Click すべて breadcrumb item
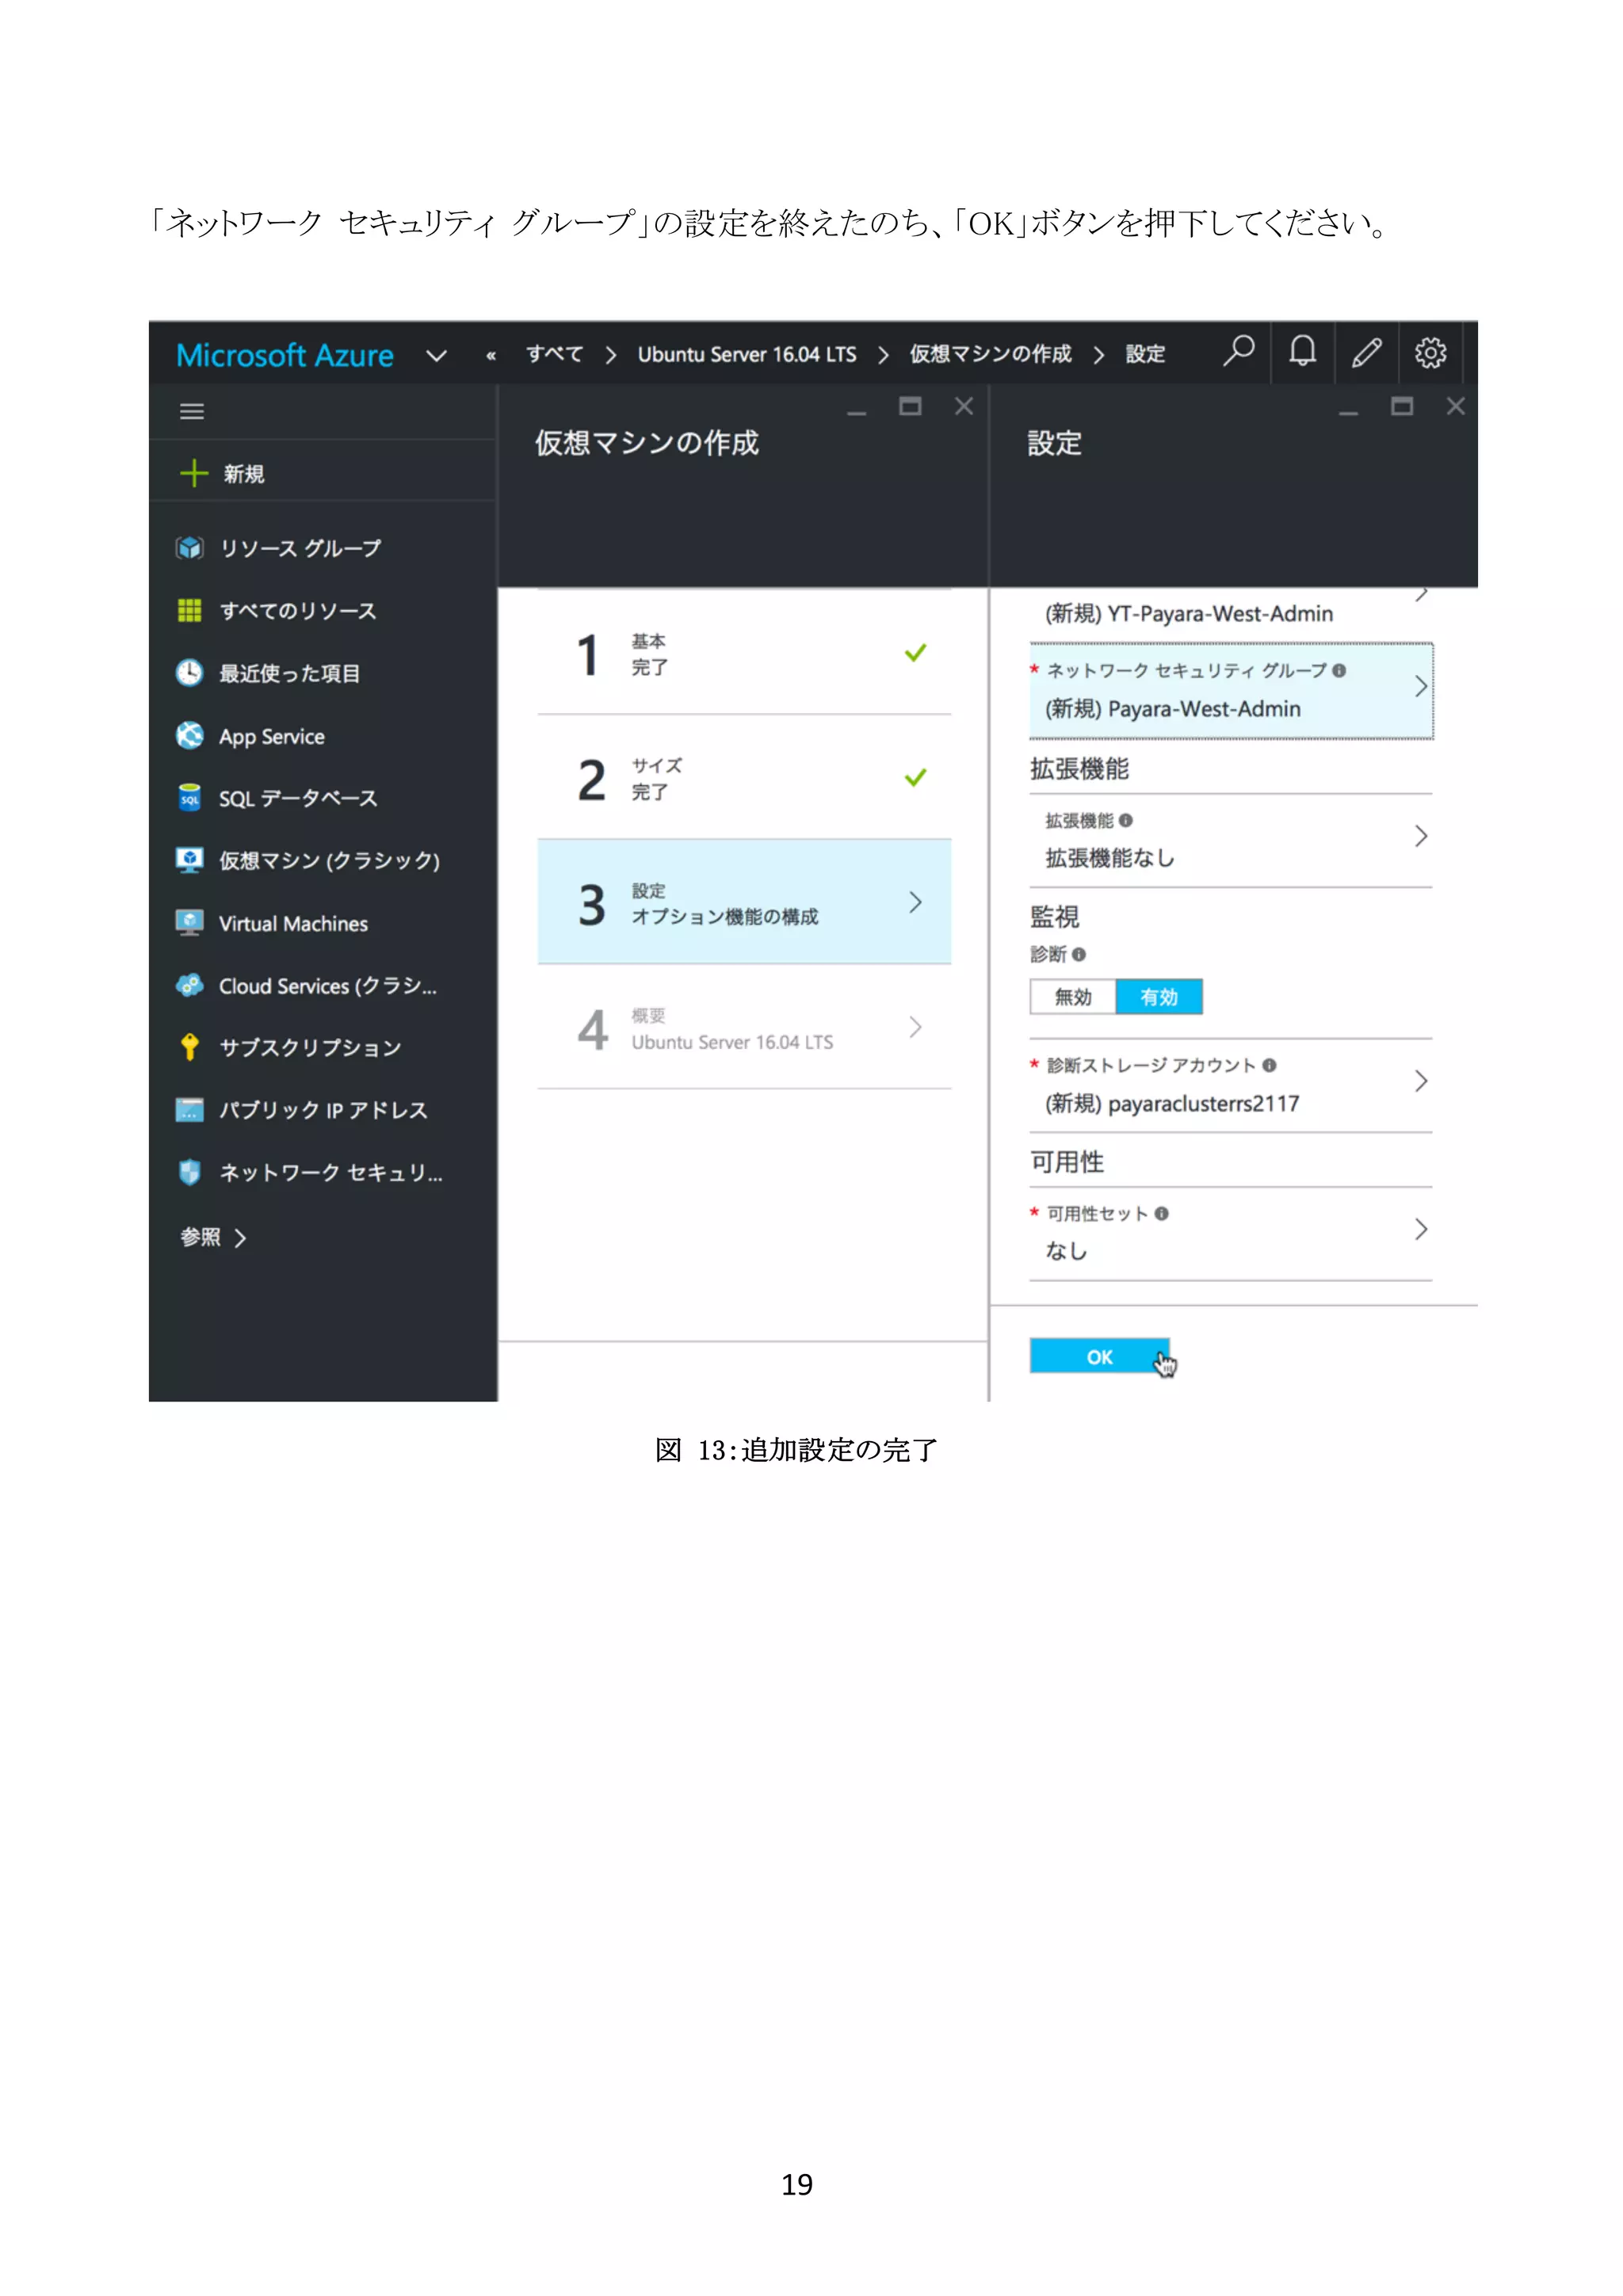Viewport: 1623px width, 2296px height. tap(554, 354)
